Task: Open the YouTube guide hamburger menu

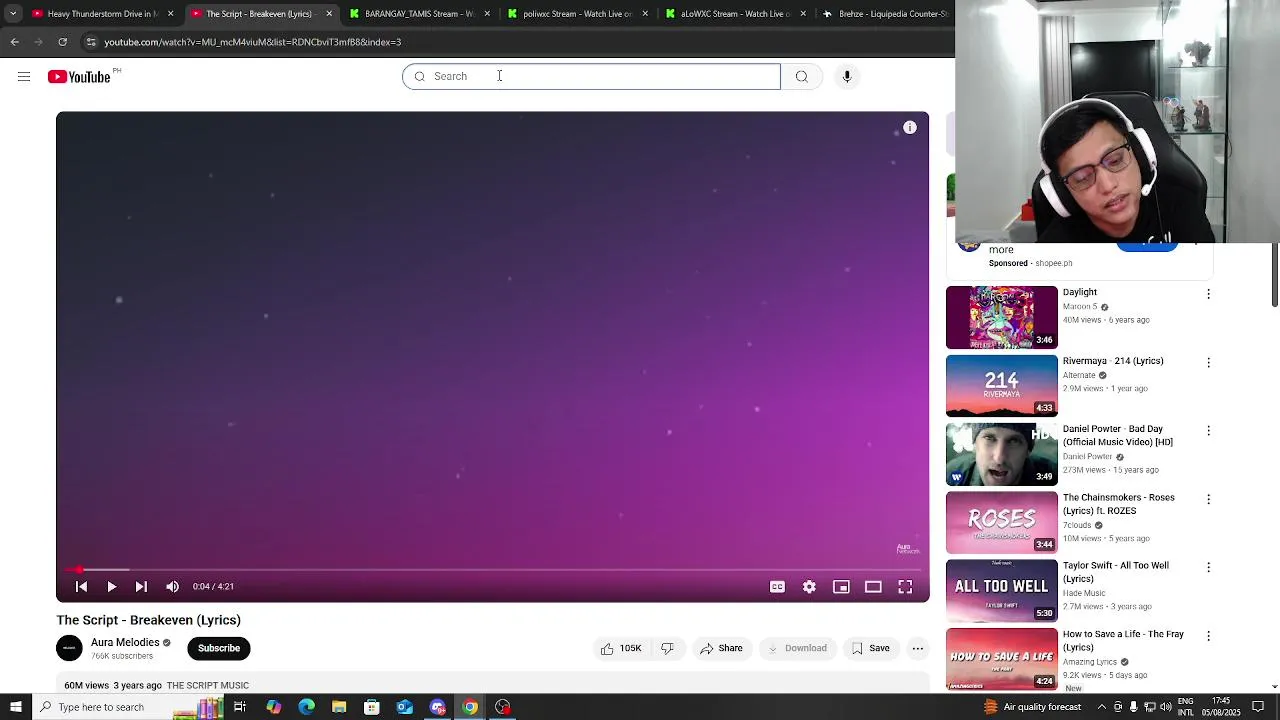Action: [24, 77]
